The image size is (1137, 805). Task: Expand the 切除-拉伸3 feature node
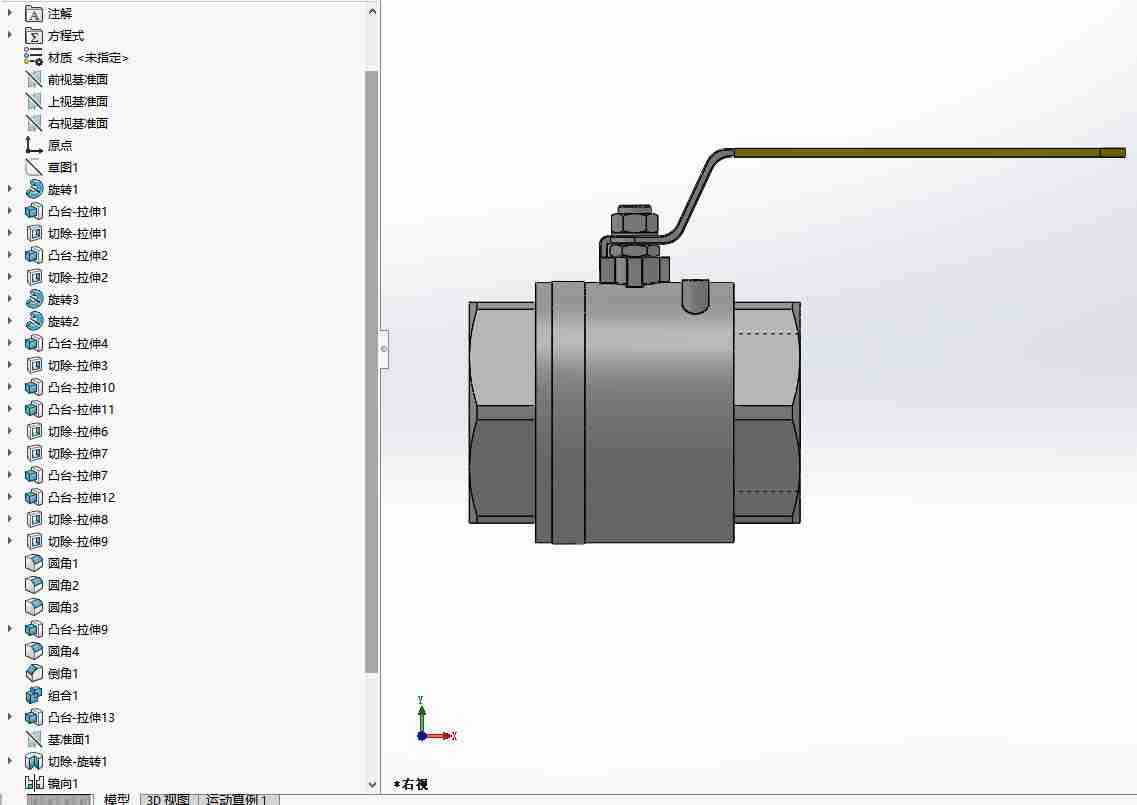coord(9,364)
